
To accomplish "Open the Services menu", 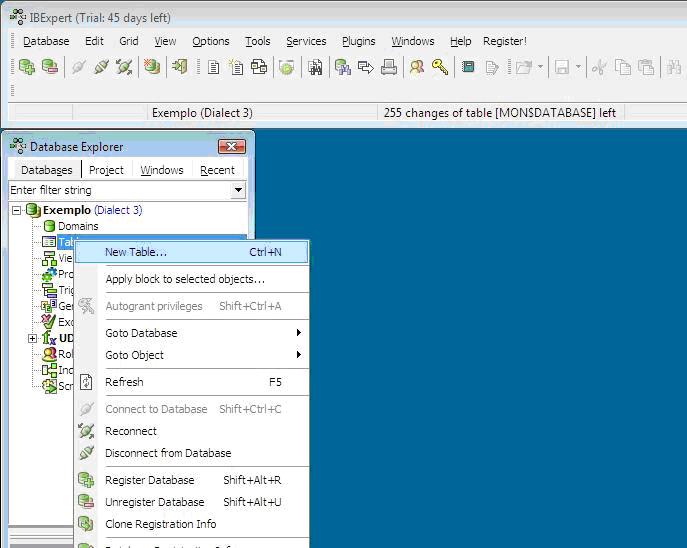I will 306,41.
